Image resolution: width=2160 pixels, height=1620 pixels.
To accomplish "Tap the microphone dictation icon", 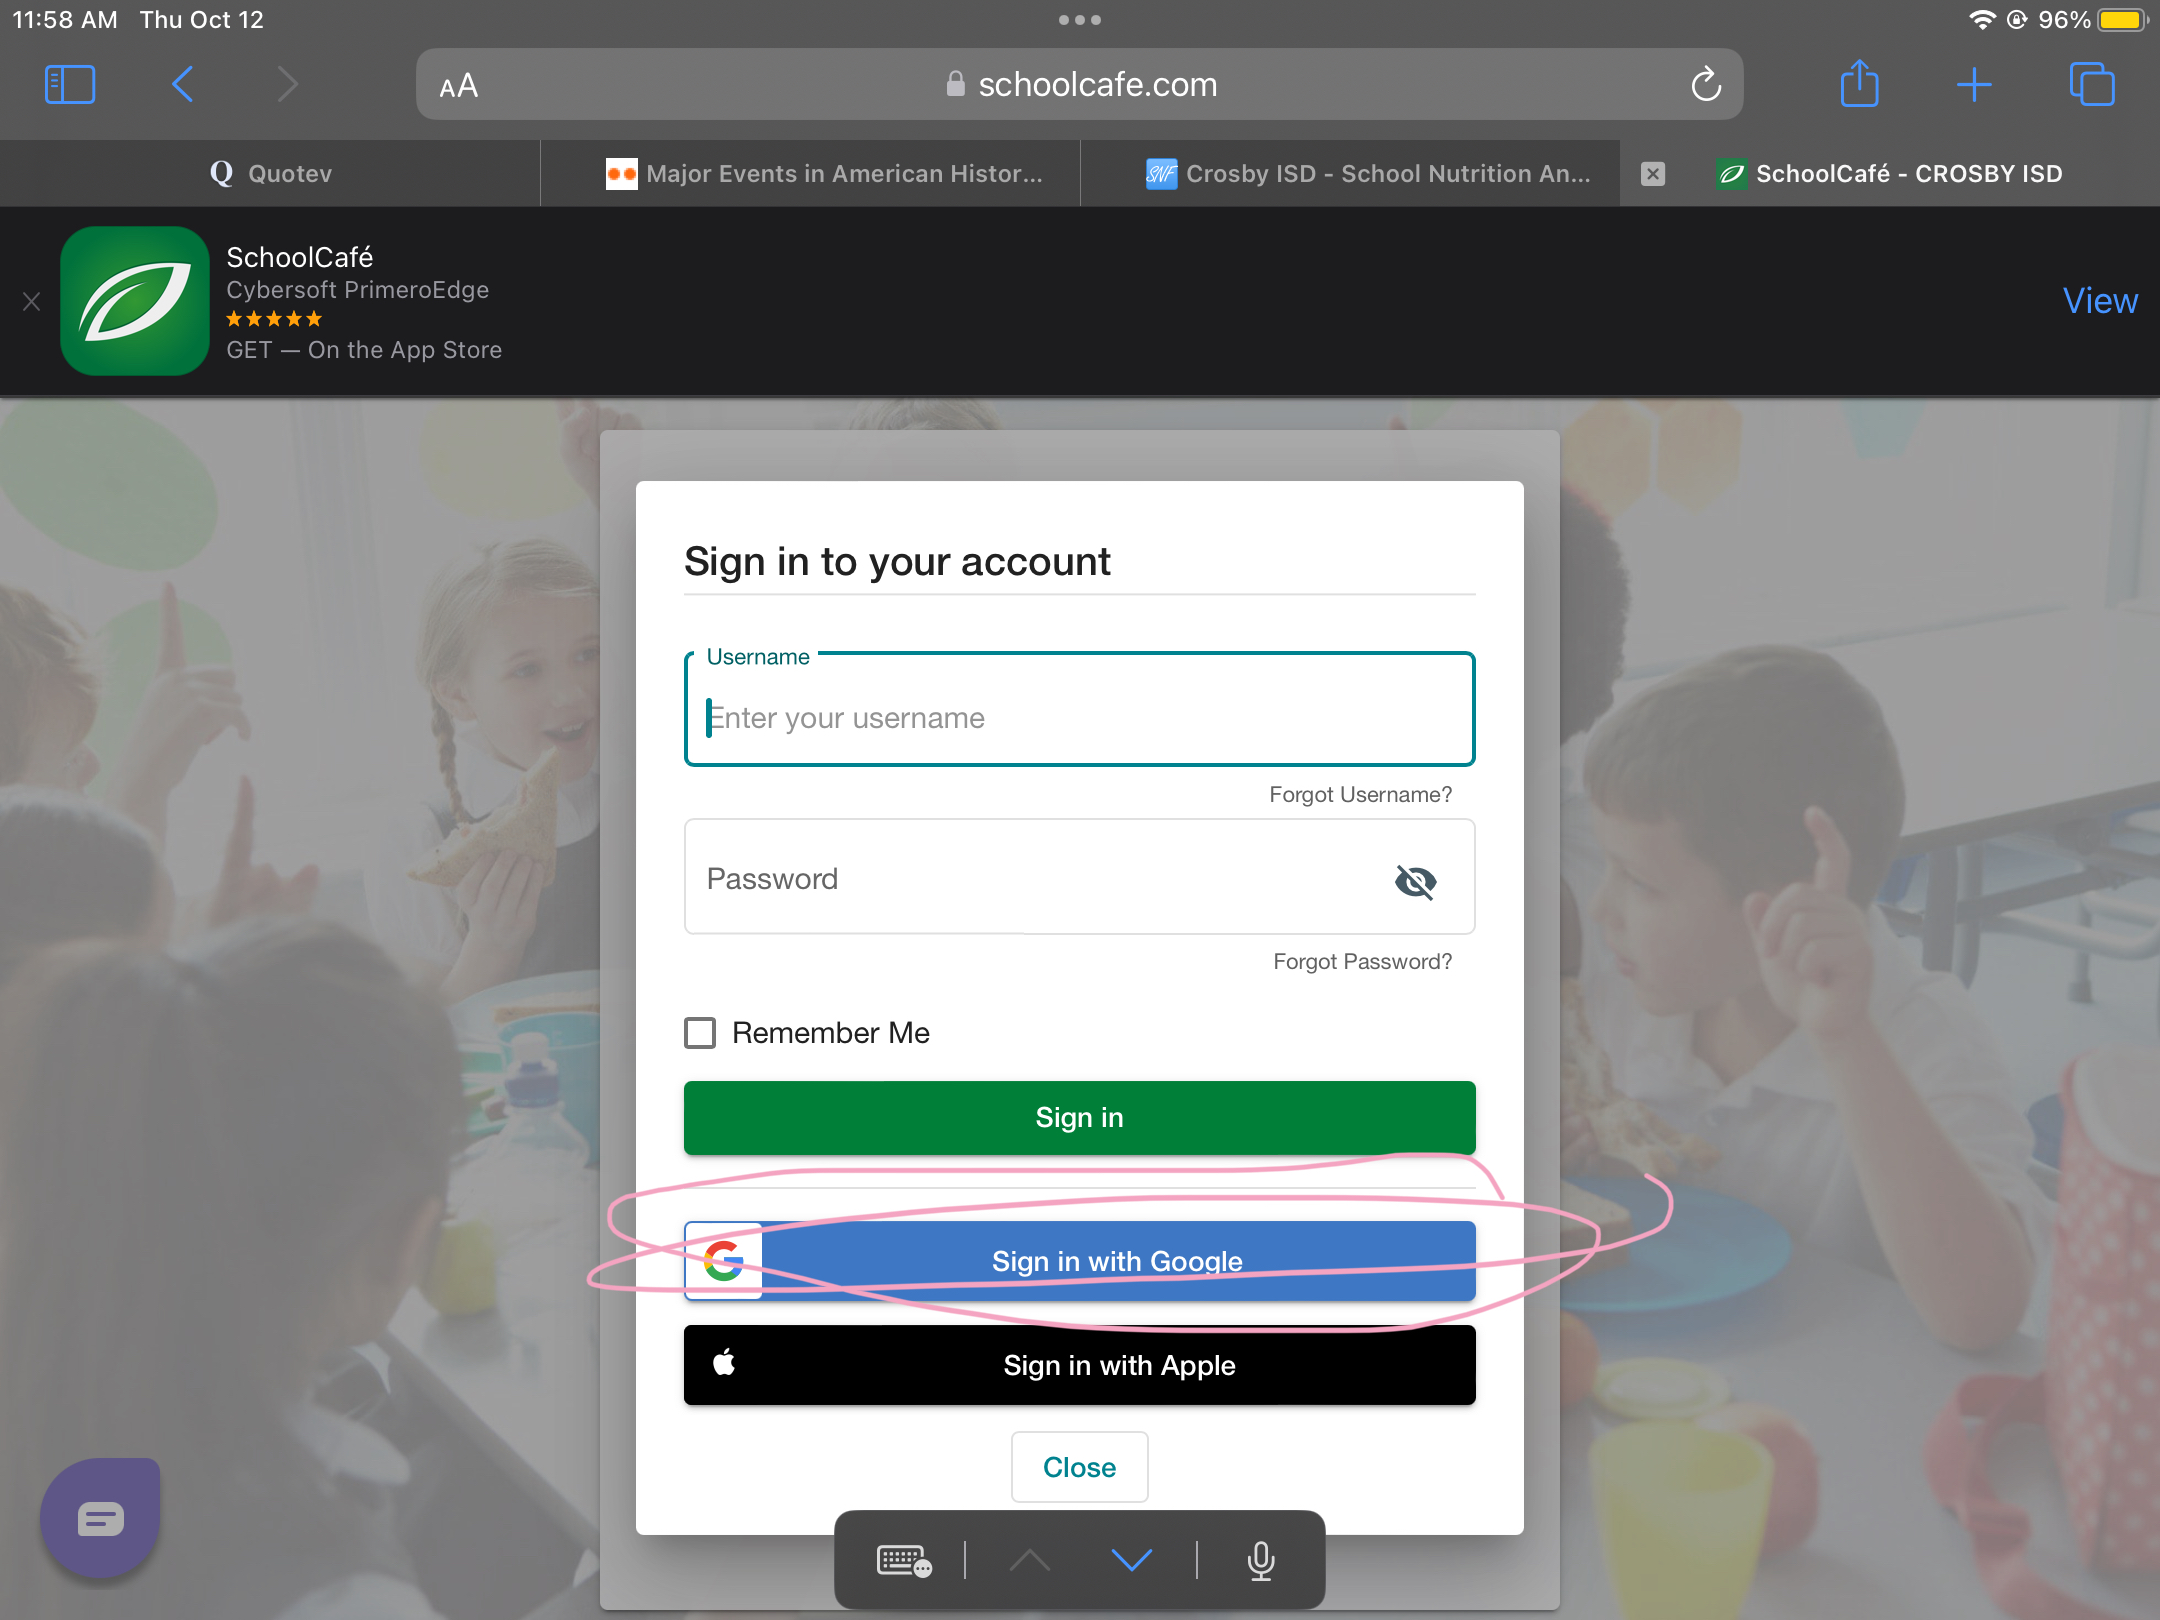I will pyautogui.click(x=1260, y=1560).
